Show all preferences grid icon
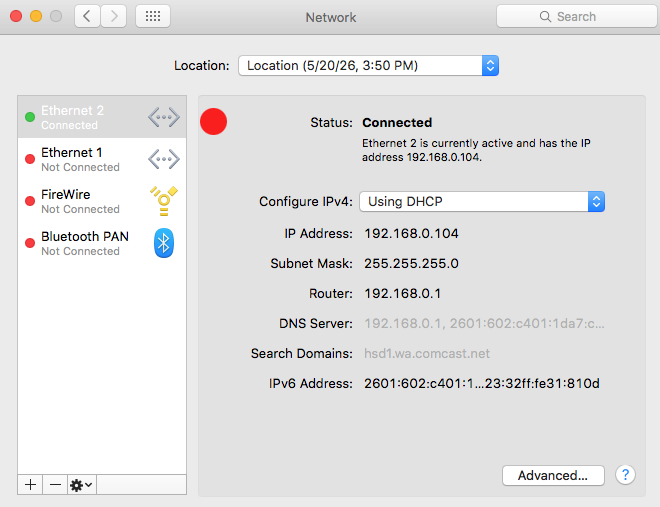The image size is (660, 507). point(153,16)
